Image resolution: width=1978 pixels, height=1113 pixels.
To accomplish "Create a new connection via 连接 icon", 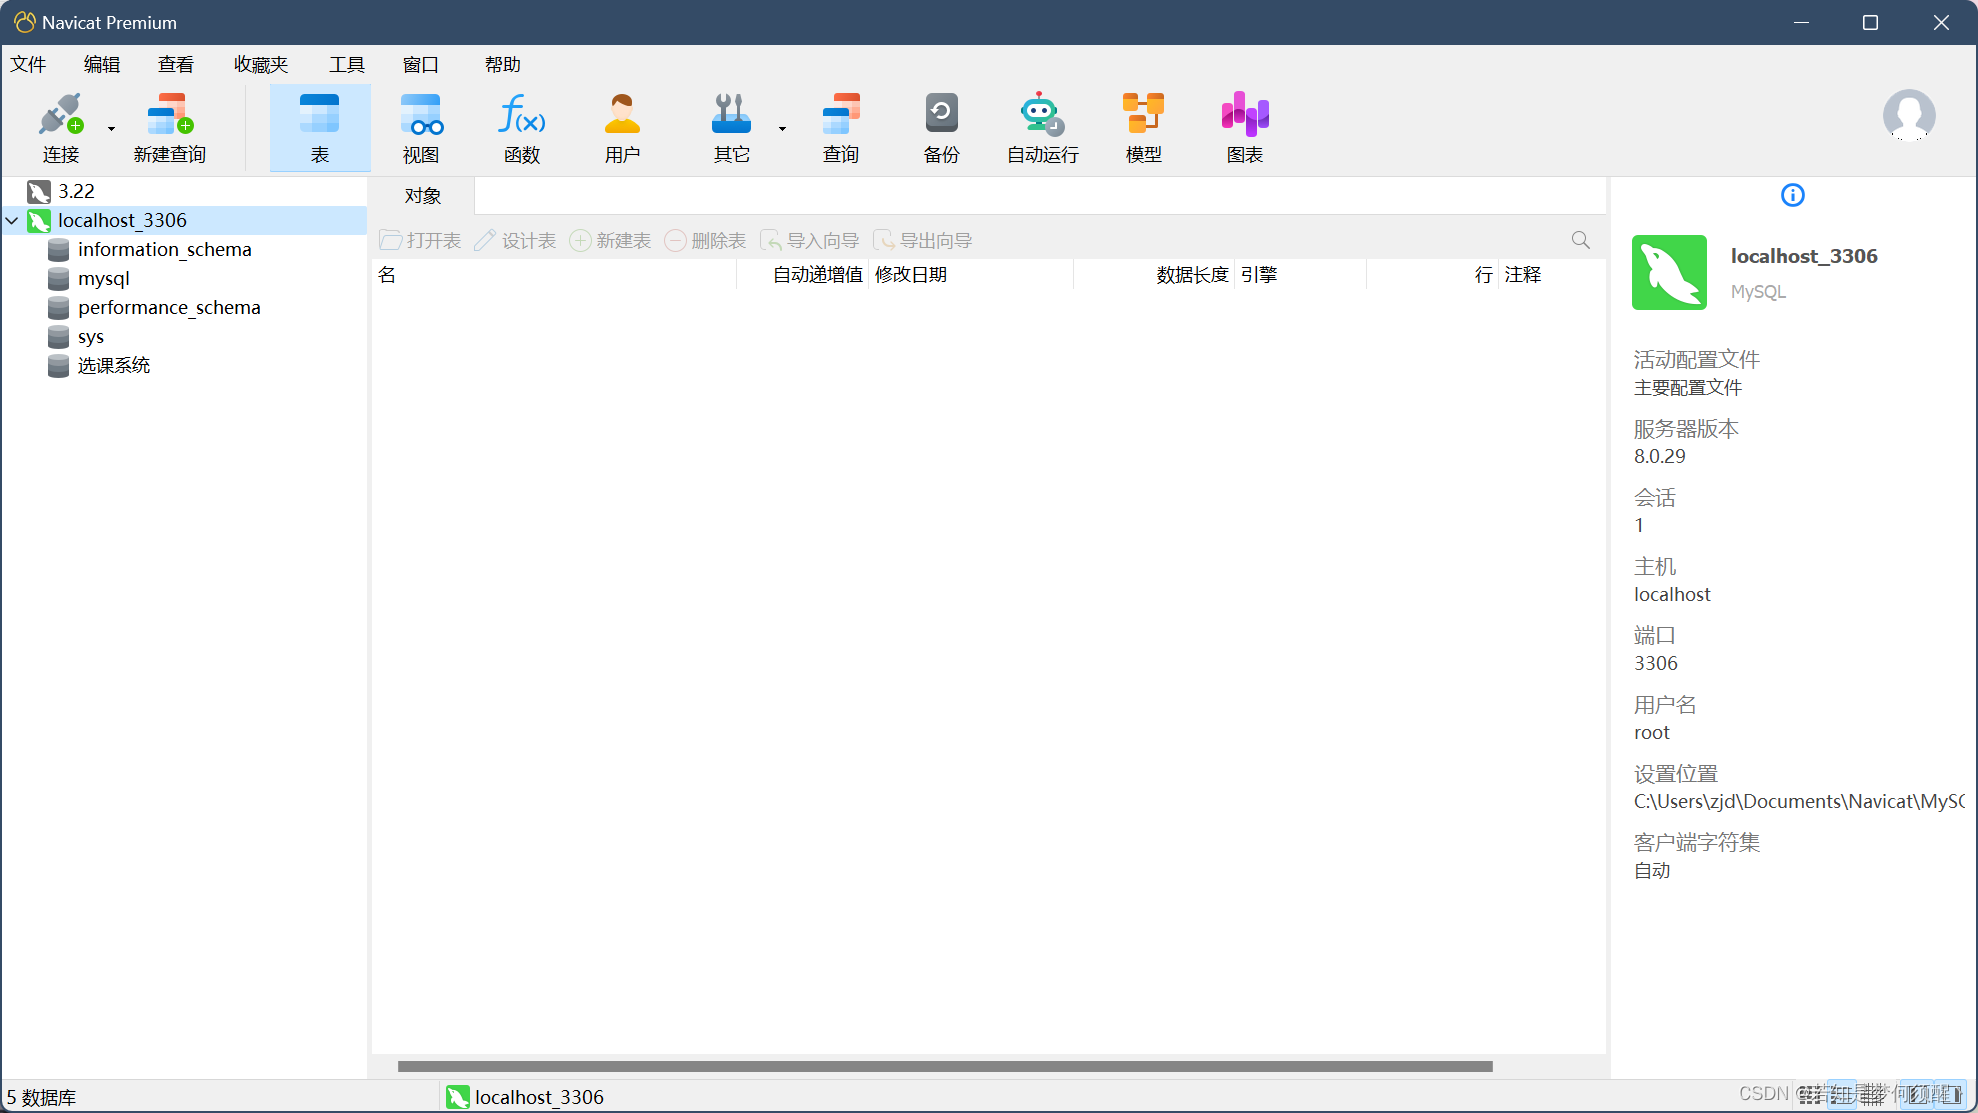I will tap(61, 126).
